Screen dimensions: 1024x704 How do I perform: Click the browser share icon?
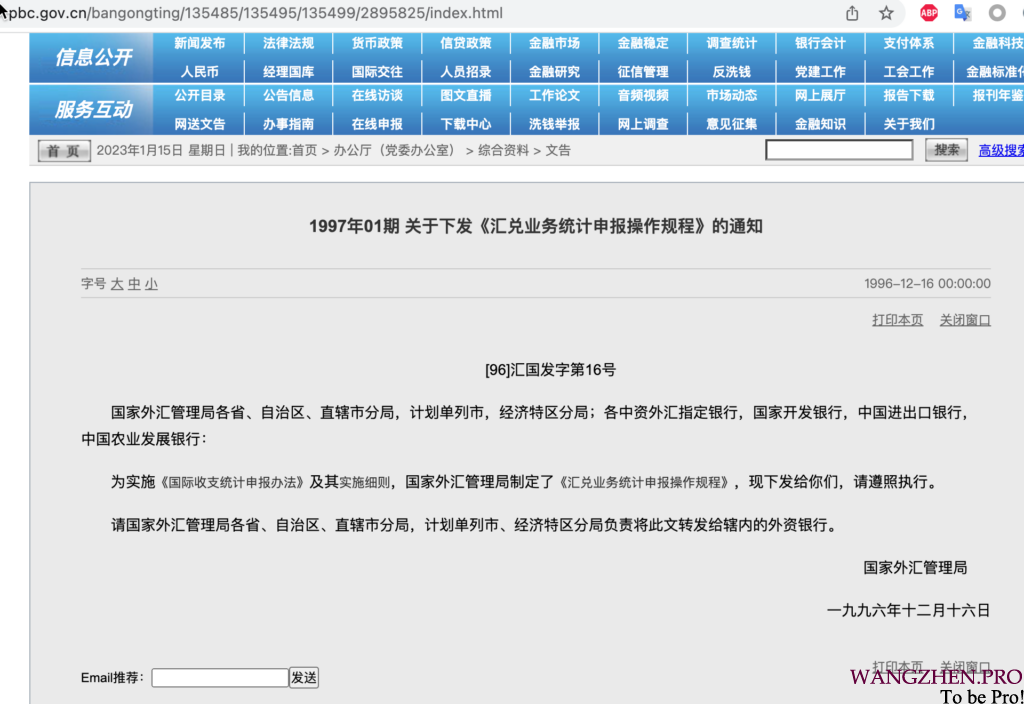(852, 13)
